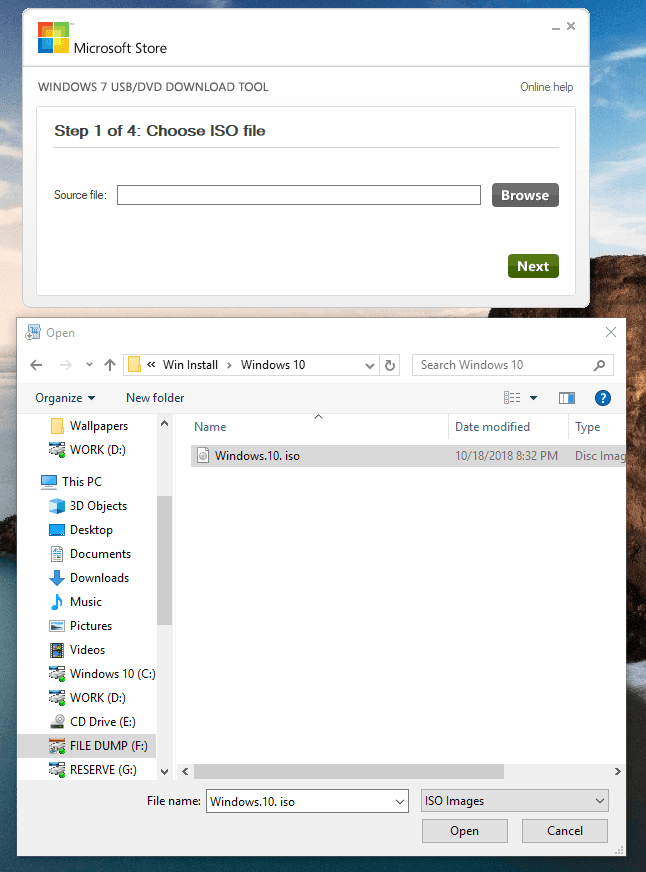This screenshot has height=872, width=646.
Task: Click date 10/18/2018 8:32 PM
Action: point(506,456)
